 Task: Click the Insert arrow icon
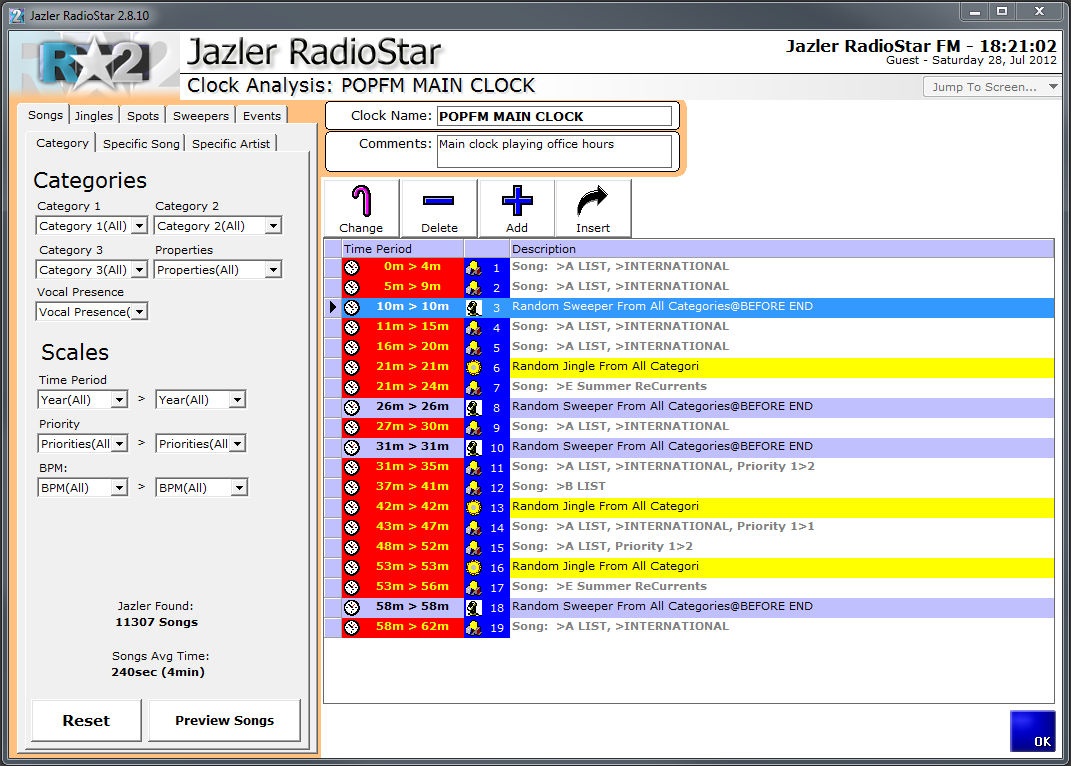(x=592, y=201)
